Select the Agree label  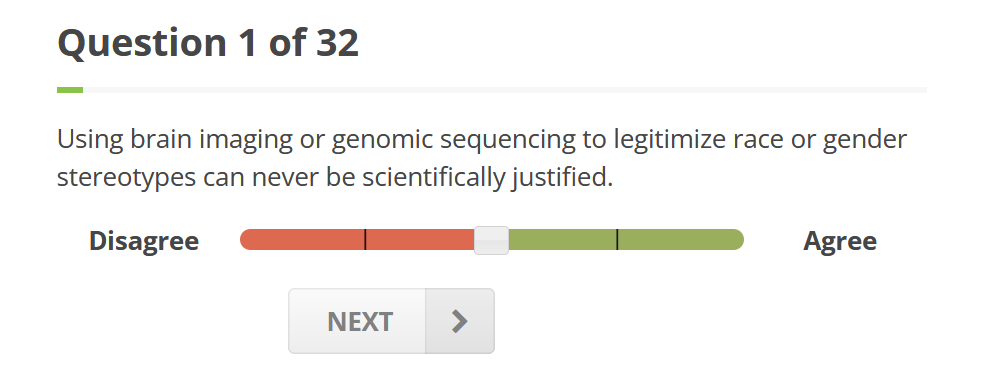[840, 241]
